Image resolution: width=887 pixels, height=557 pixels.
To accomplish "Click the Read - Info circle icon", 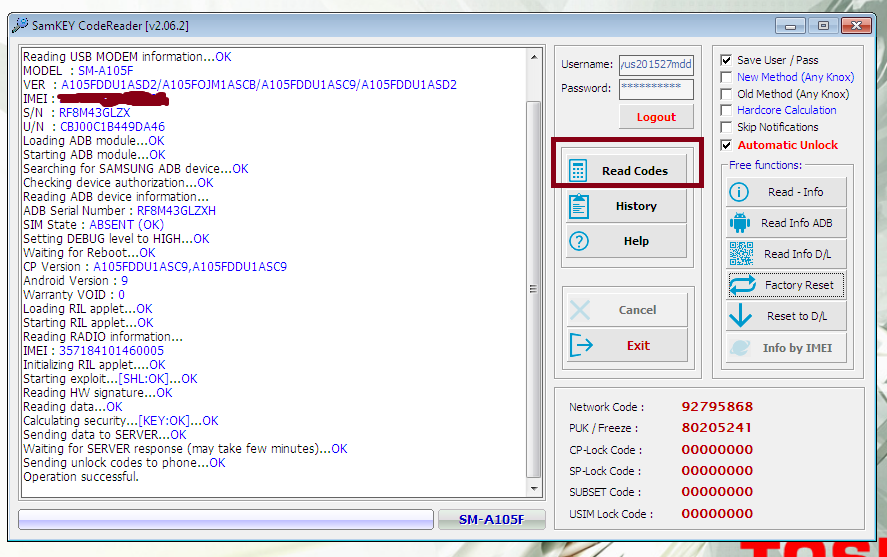I will click(x=739, y=192).
